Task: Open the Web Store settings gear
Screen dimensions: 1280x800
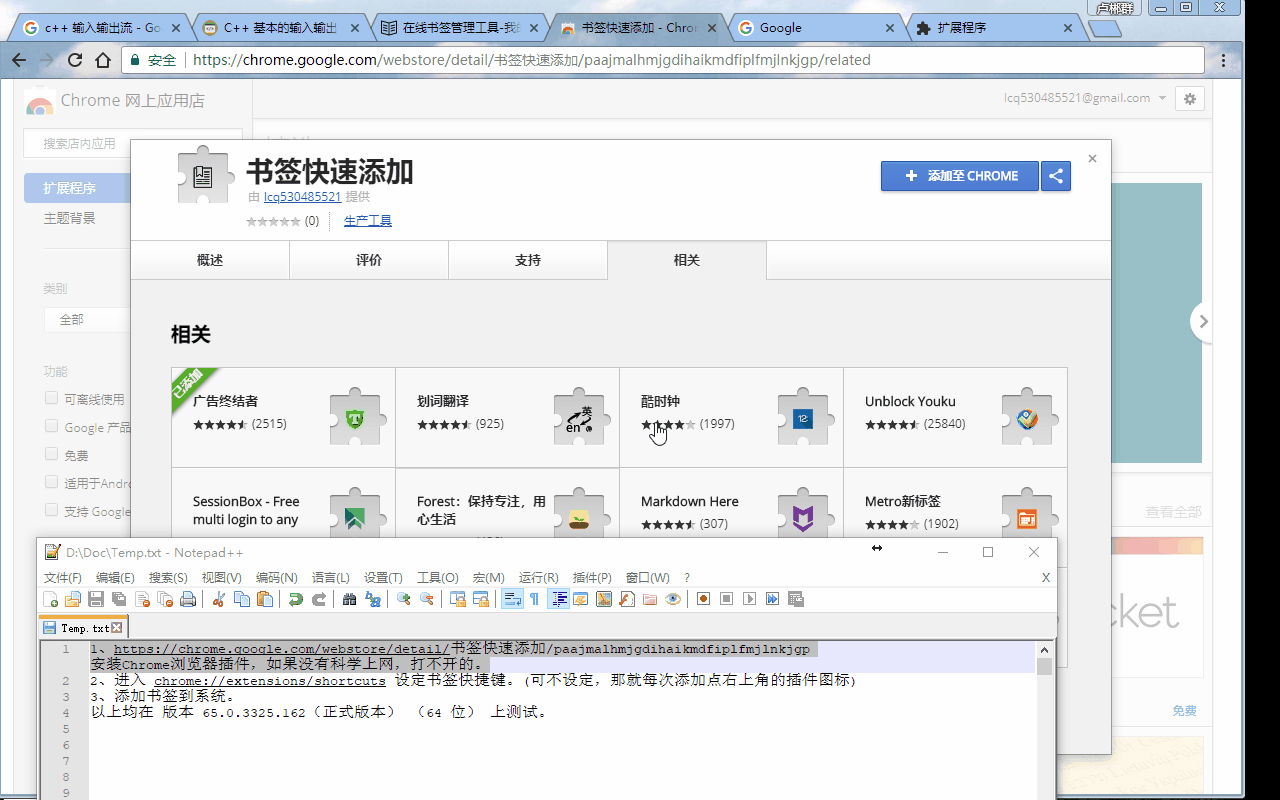Action: [x=1189, y=98]
